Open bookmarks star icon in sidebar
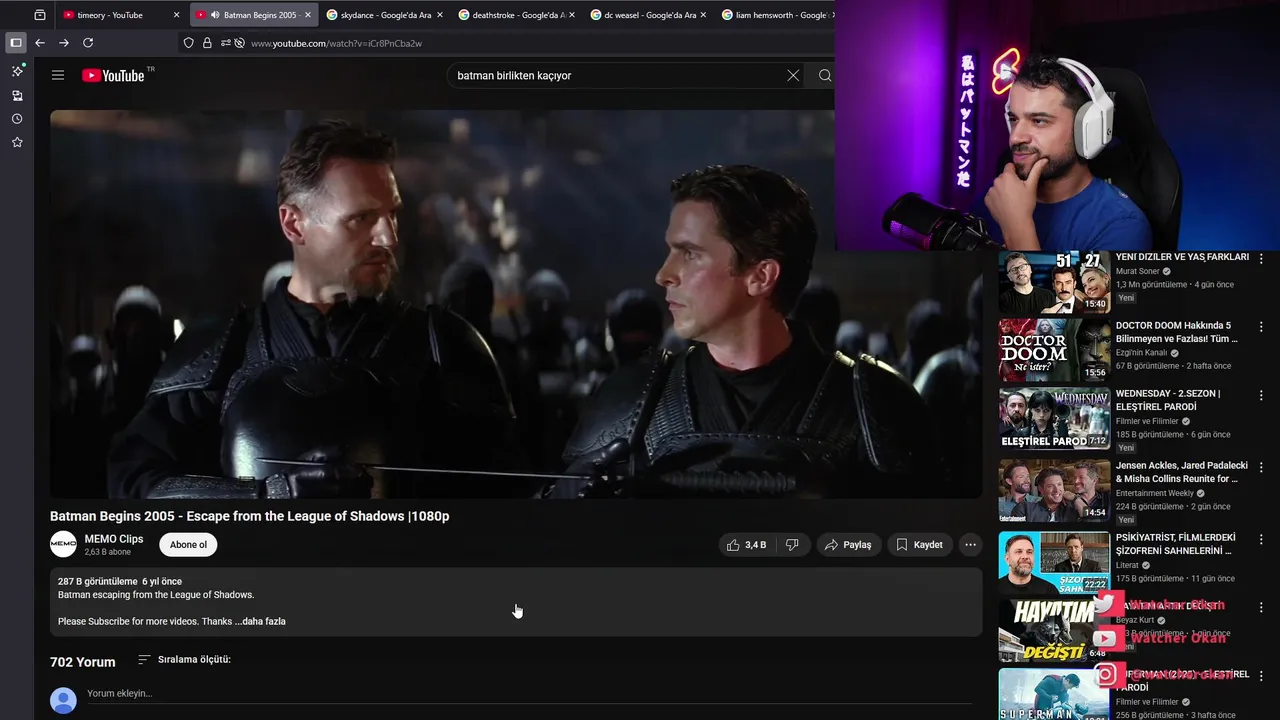Image resolution: width=1280 pixels, height=720 pixels. point(17,143)
